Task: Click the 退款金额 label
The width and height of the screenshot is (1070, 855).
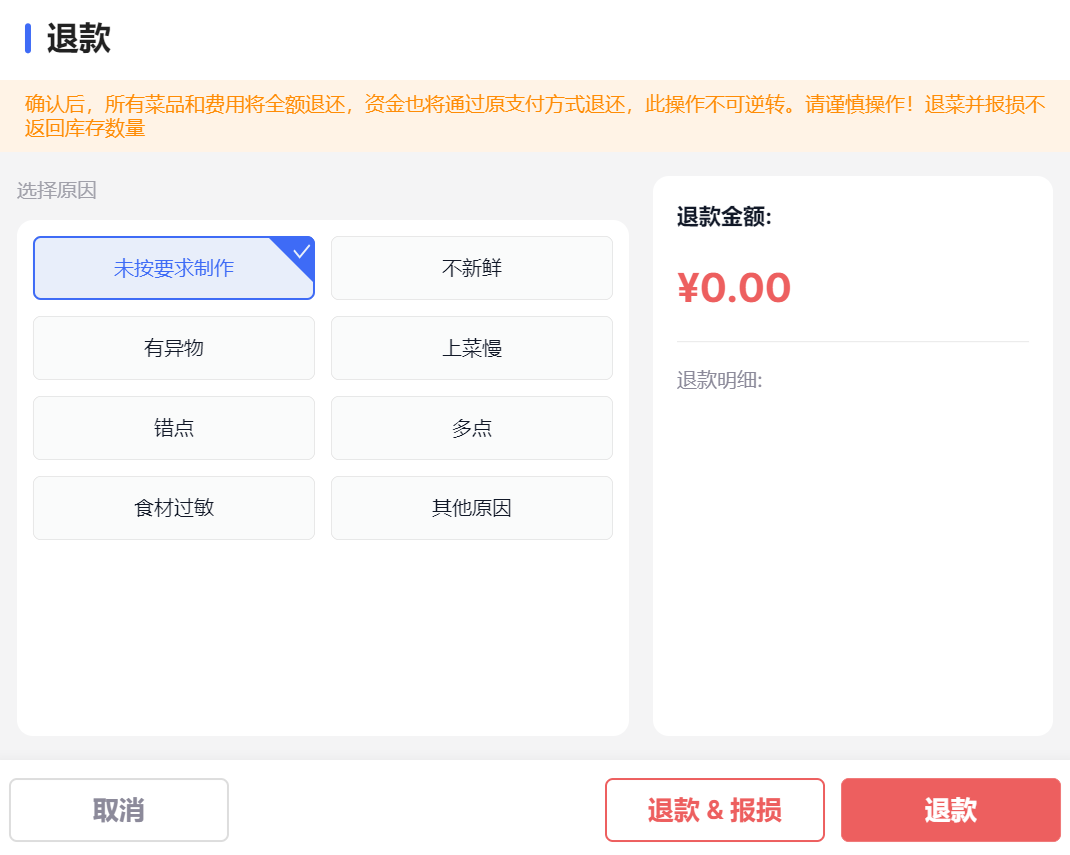Action: (724, 217)
